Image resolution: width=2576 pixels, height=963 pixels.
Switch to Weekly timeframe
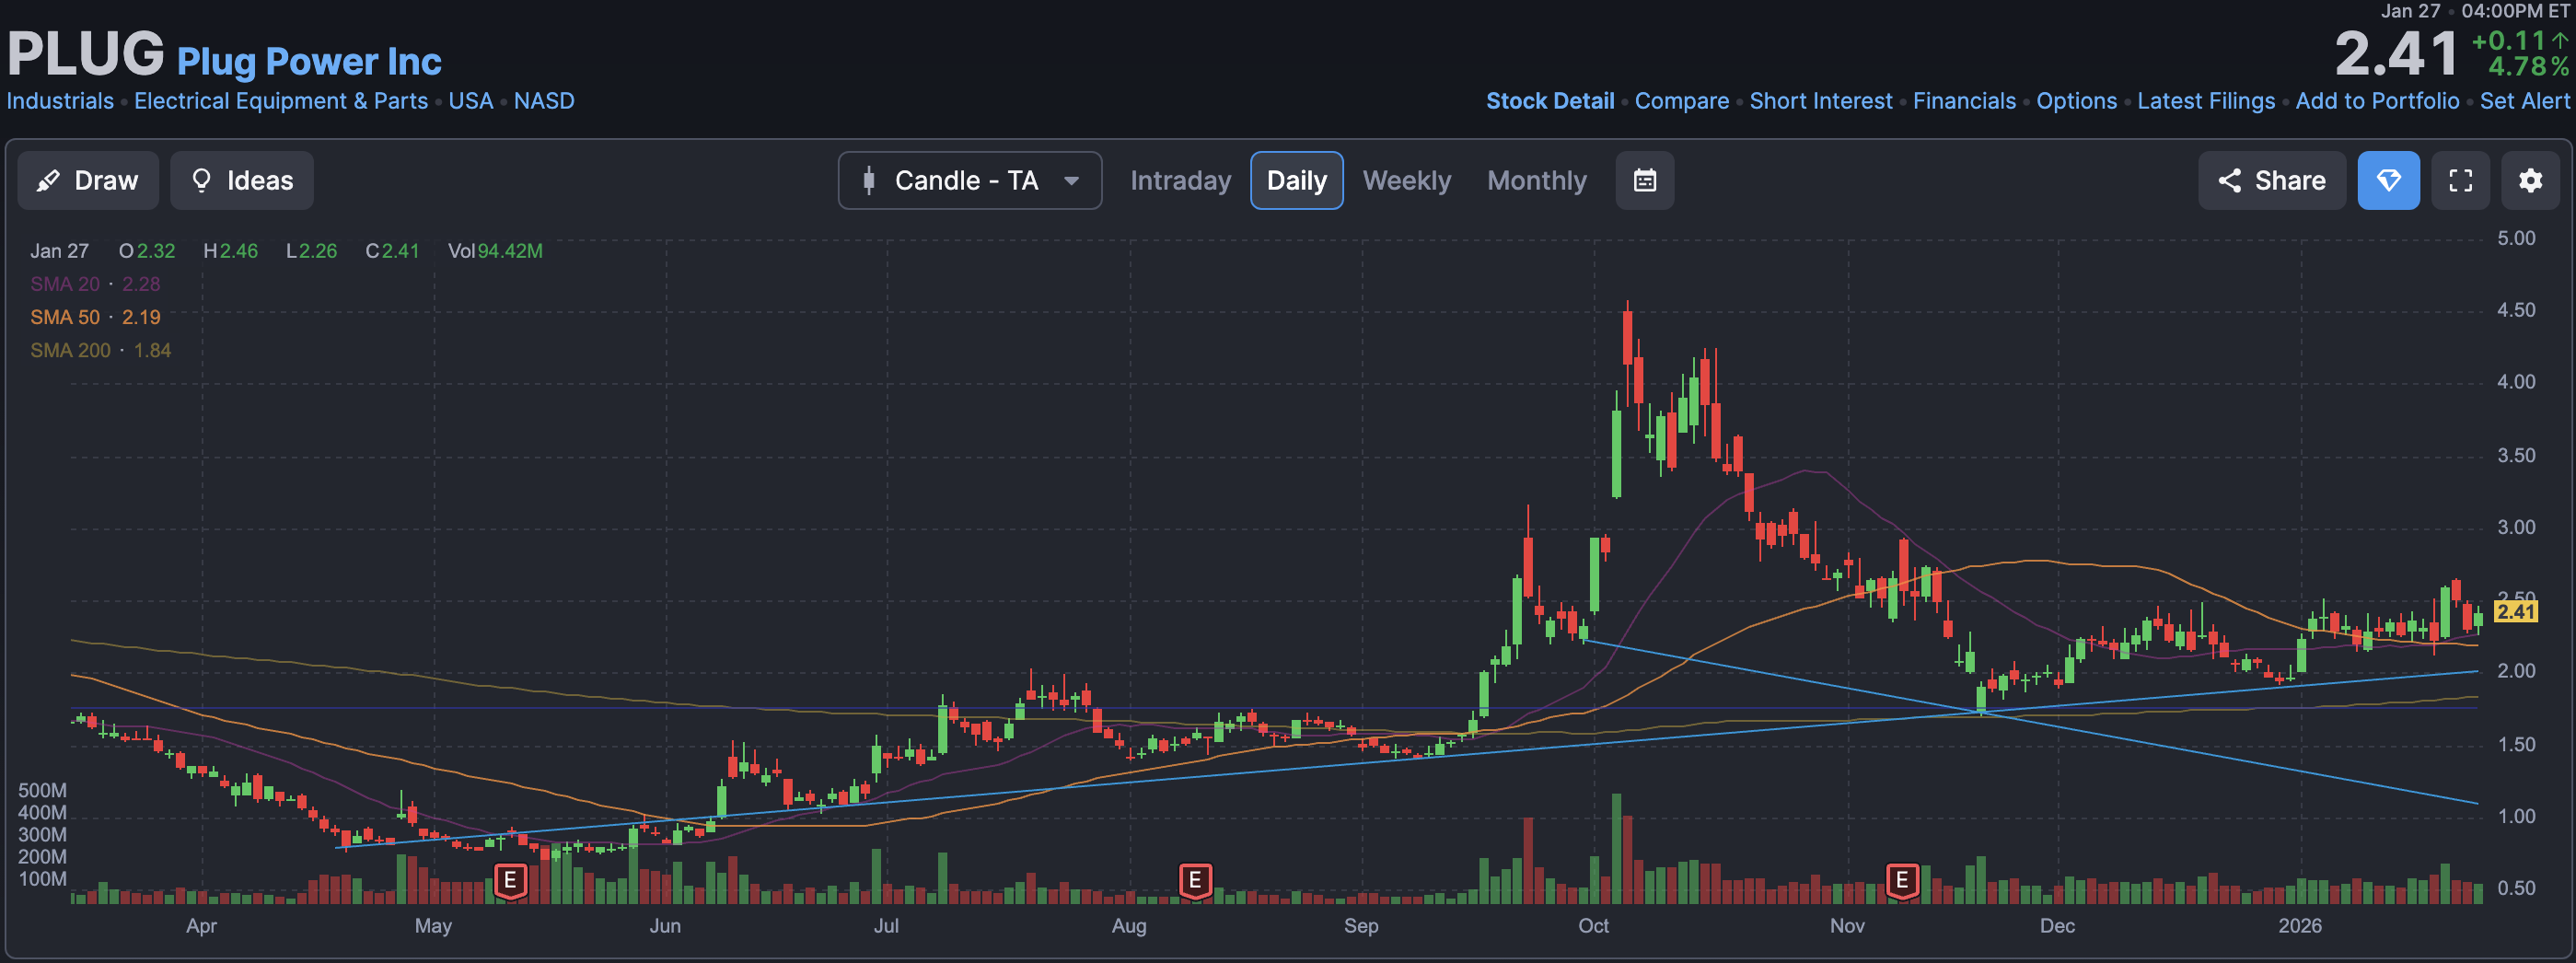click(1406, 181)
